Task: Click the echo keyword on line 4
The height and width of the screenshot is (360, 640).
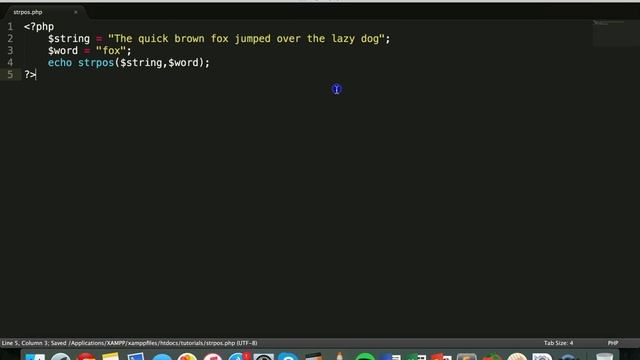Action: pyautogui.click(x=60, y=62)
